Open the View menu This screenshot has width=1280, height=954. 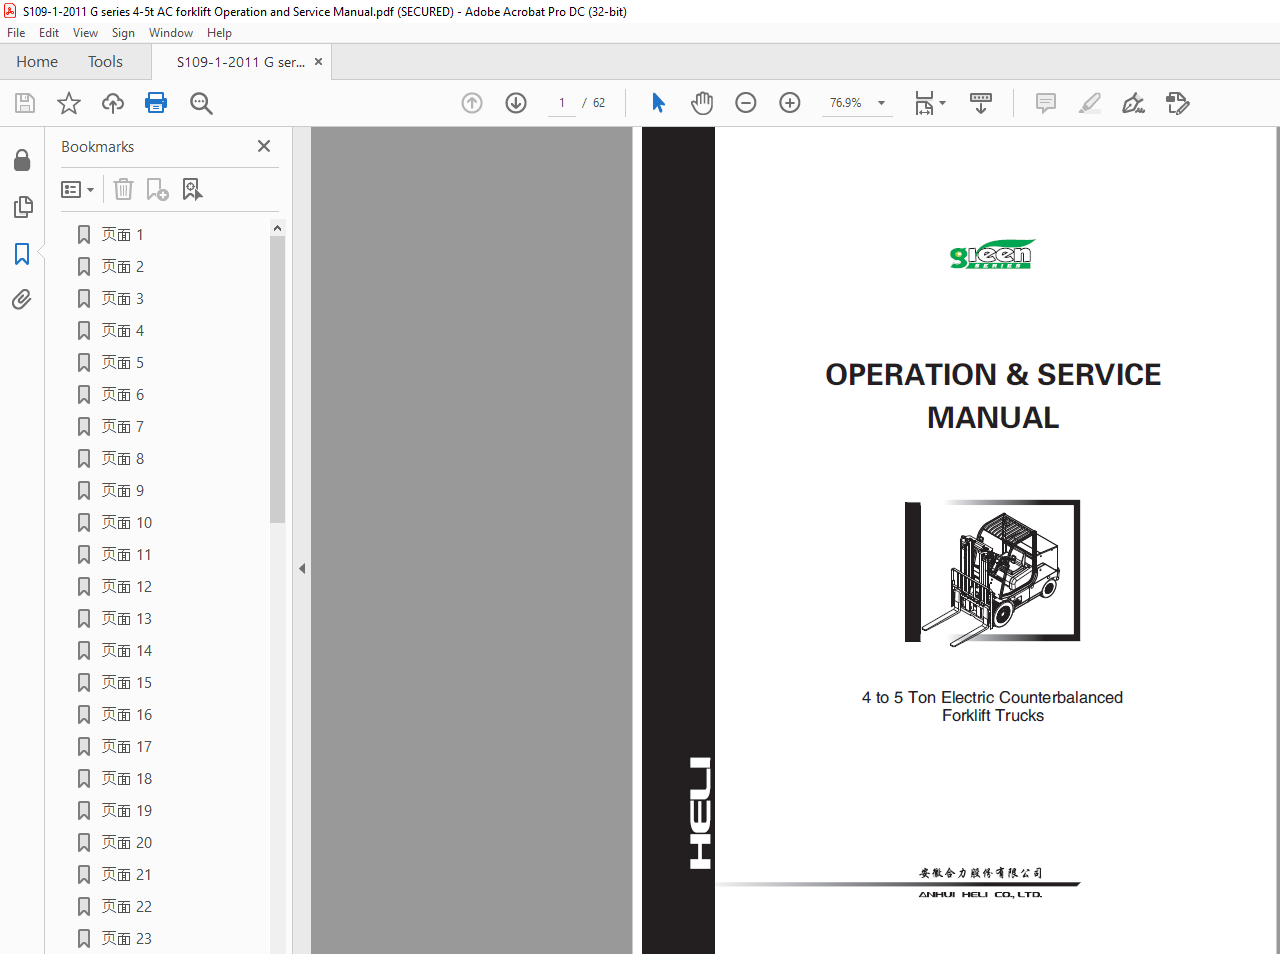coord(85,33)
